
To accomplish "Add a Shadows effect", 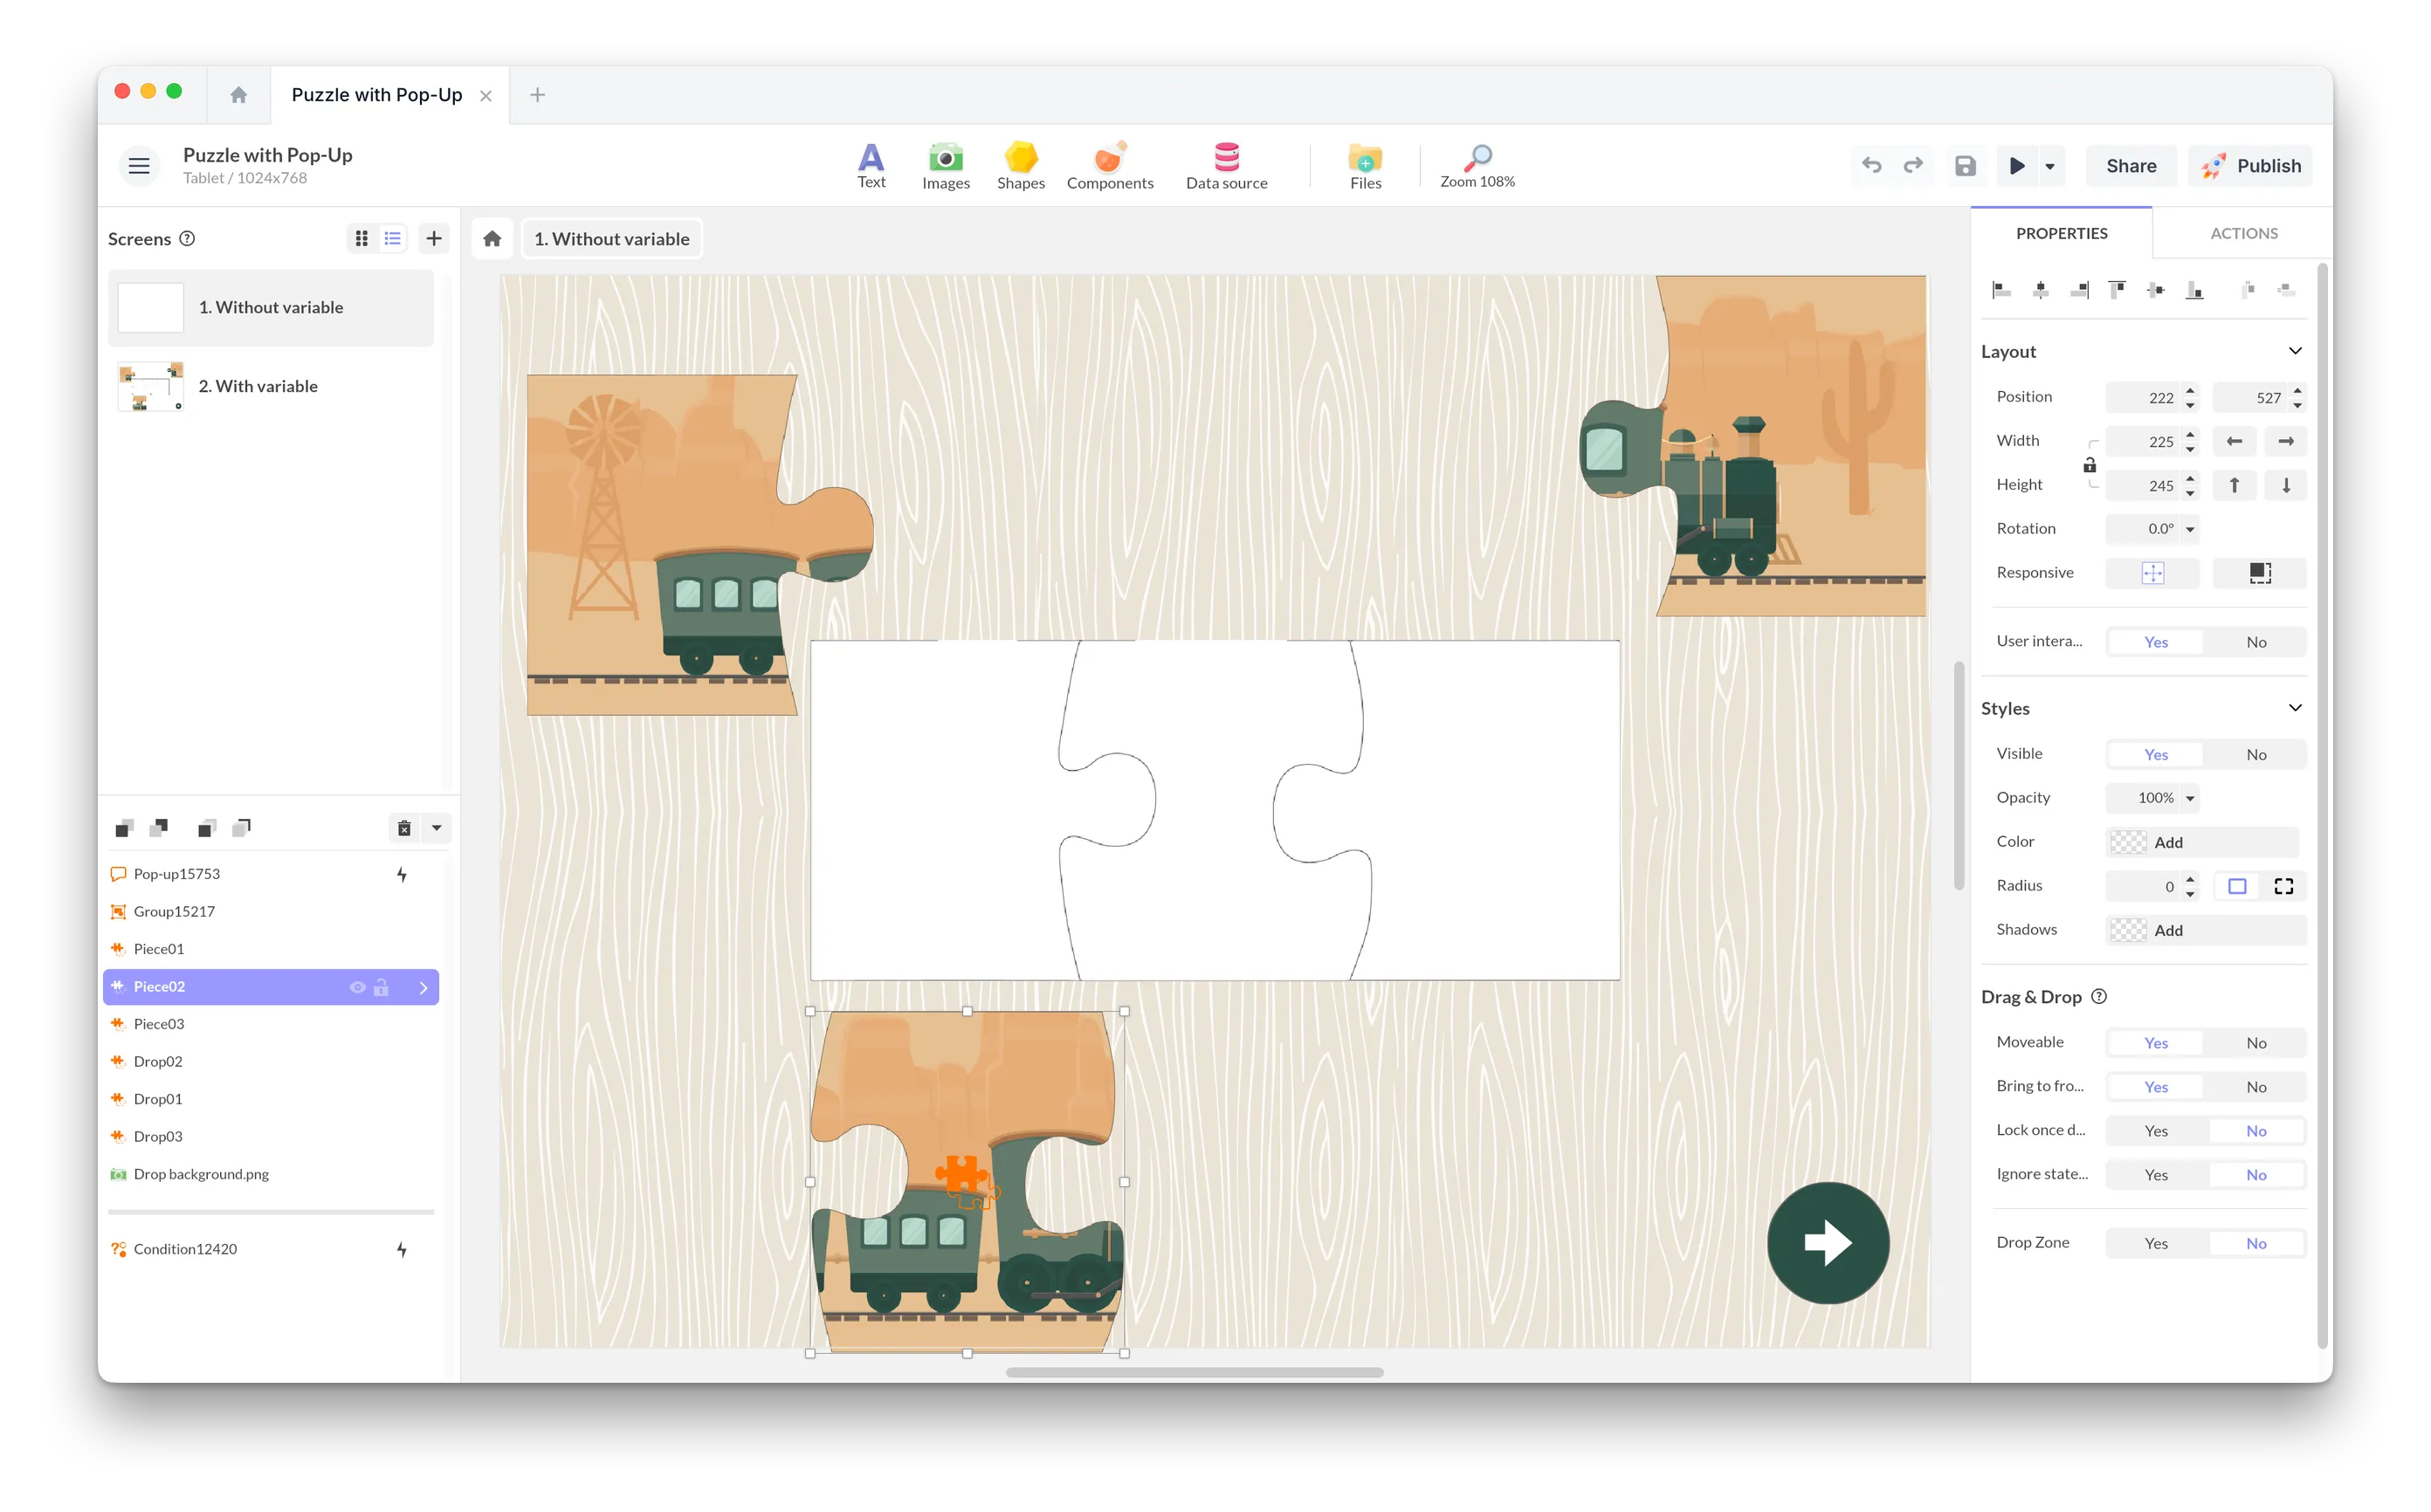I will [2204, 930].
